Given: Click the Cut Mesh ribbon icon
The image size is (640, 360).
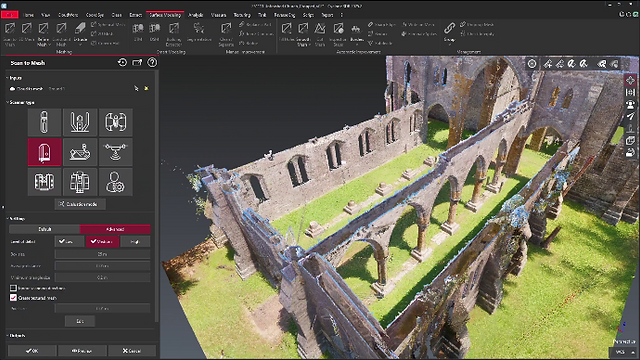Looking at the screenshot, I should pos(320,29).
